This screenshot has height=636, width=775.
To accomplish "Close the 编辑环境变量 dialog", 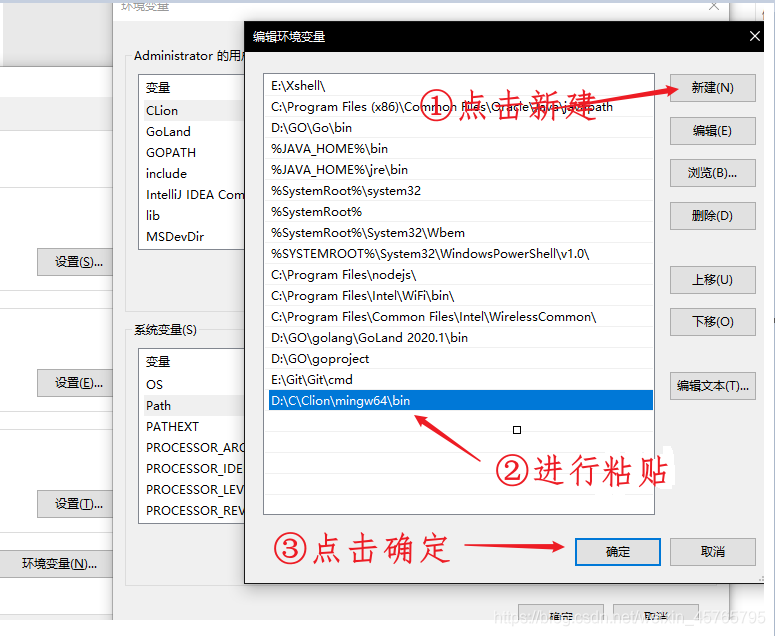I will tap(754, 37).
